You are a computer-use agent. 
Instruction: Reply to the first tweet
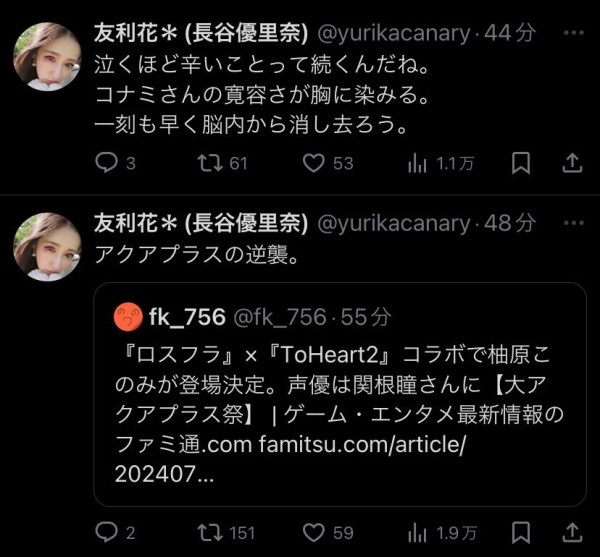(107, 162)
